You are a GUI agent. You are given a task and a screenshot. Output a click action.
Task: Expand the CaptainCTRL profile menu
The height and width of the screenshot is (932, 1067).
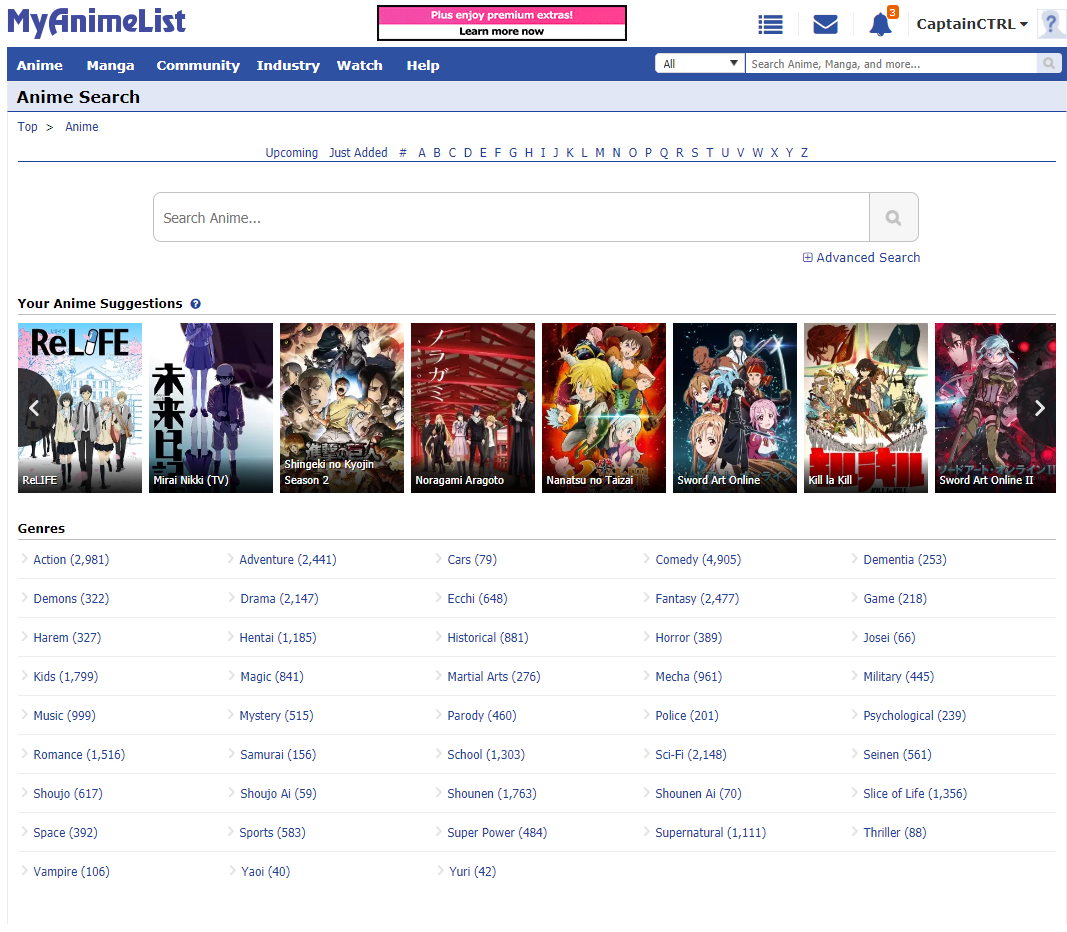point(971,25)
